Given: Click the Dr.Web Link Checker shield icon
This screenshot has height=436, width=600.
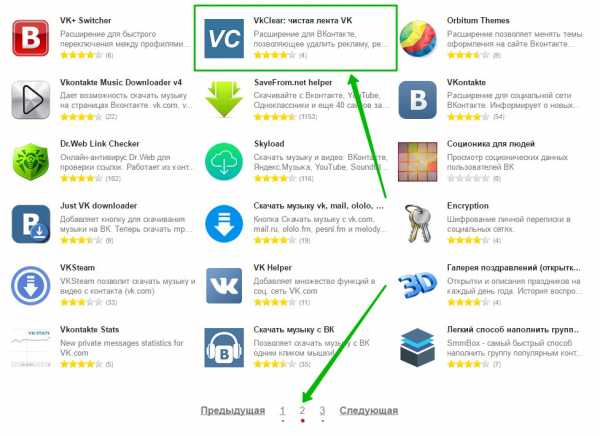Looking at the screenshot, I should click(31, 162).
